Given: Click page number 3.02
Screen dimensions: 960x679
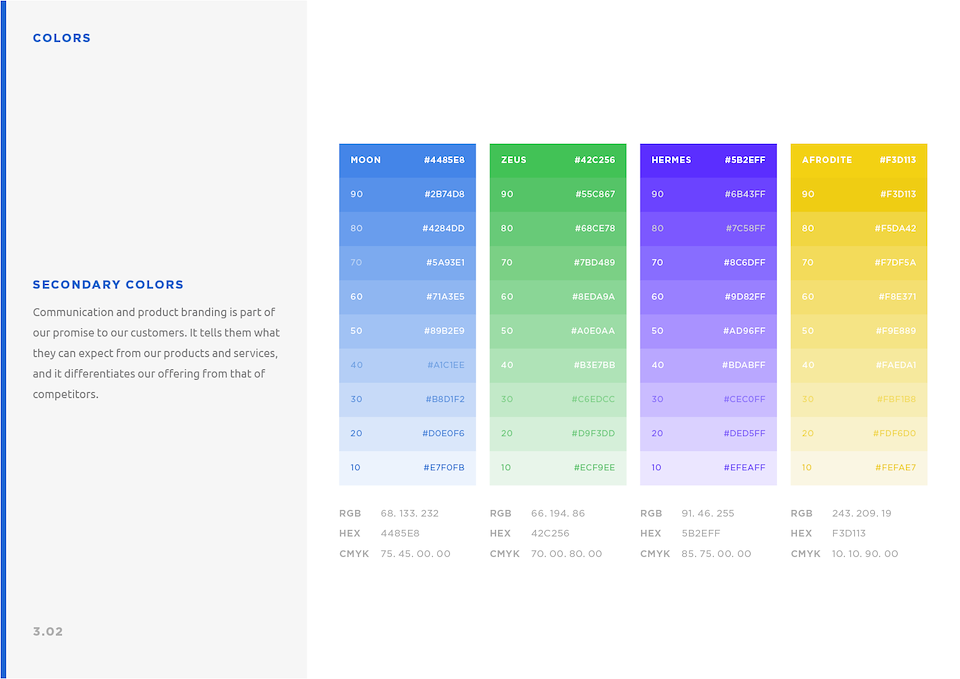Looking at the screenshot, I should coord(48,632).
